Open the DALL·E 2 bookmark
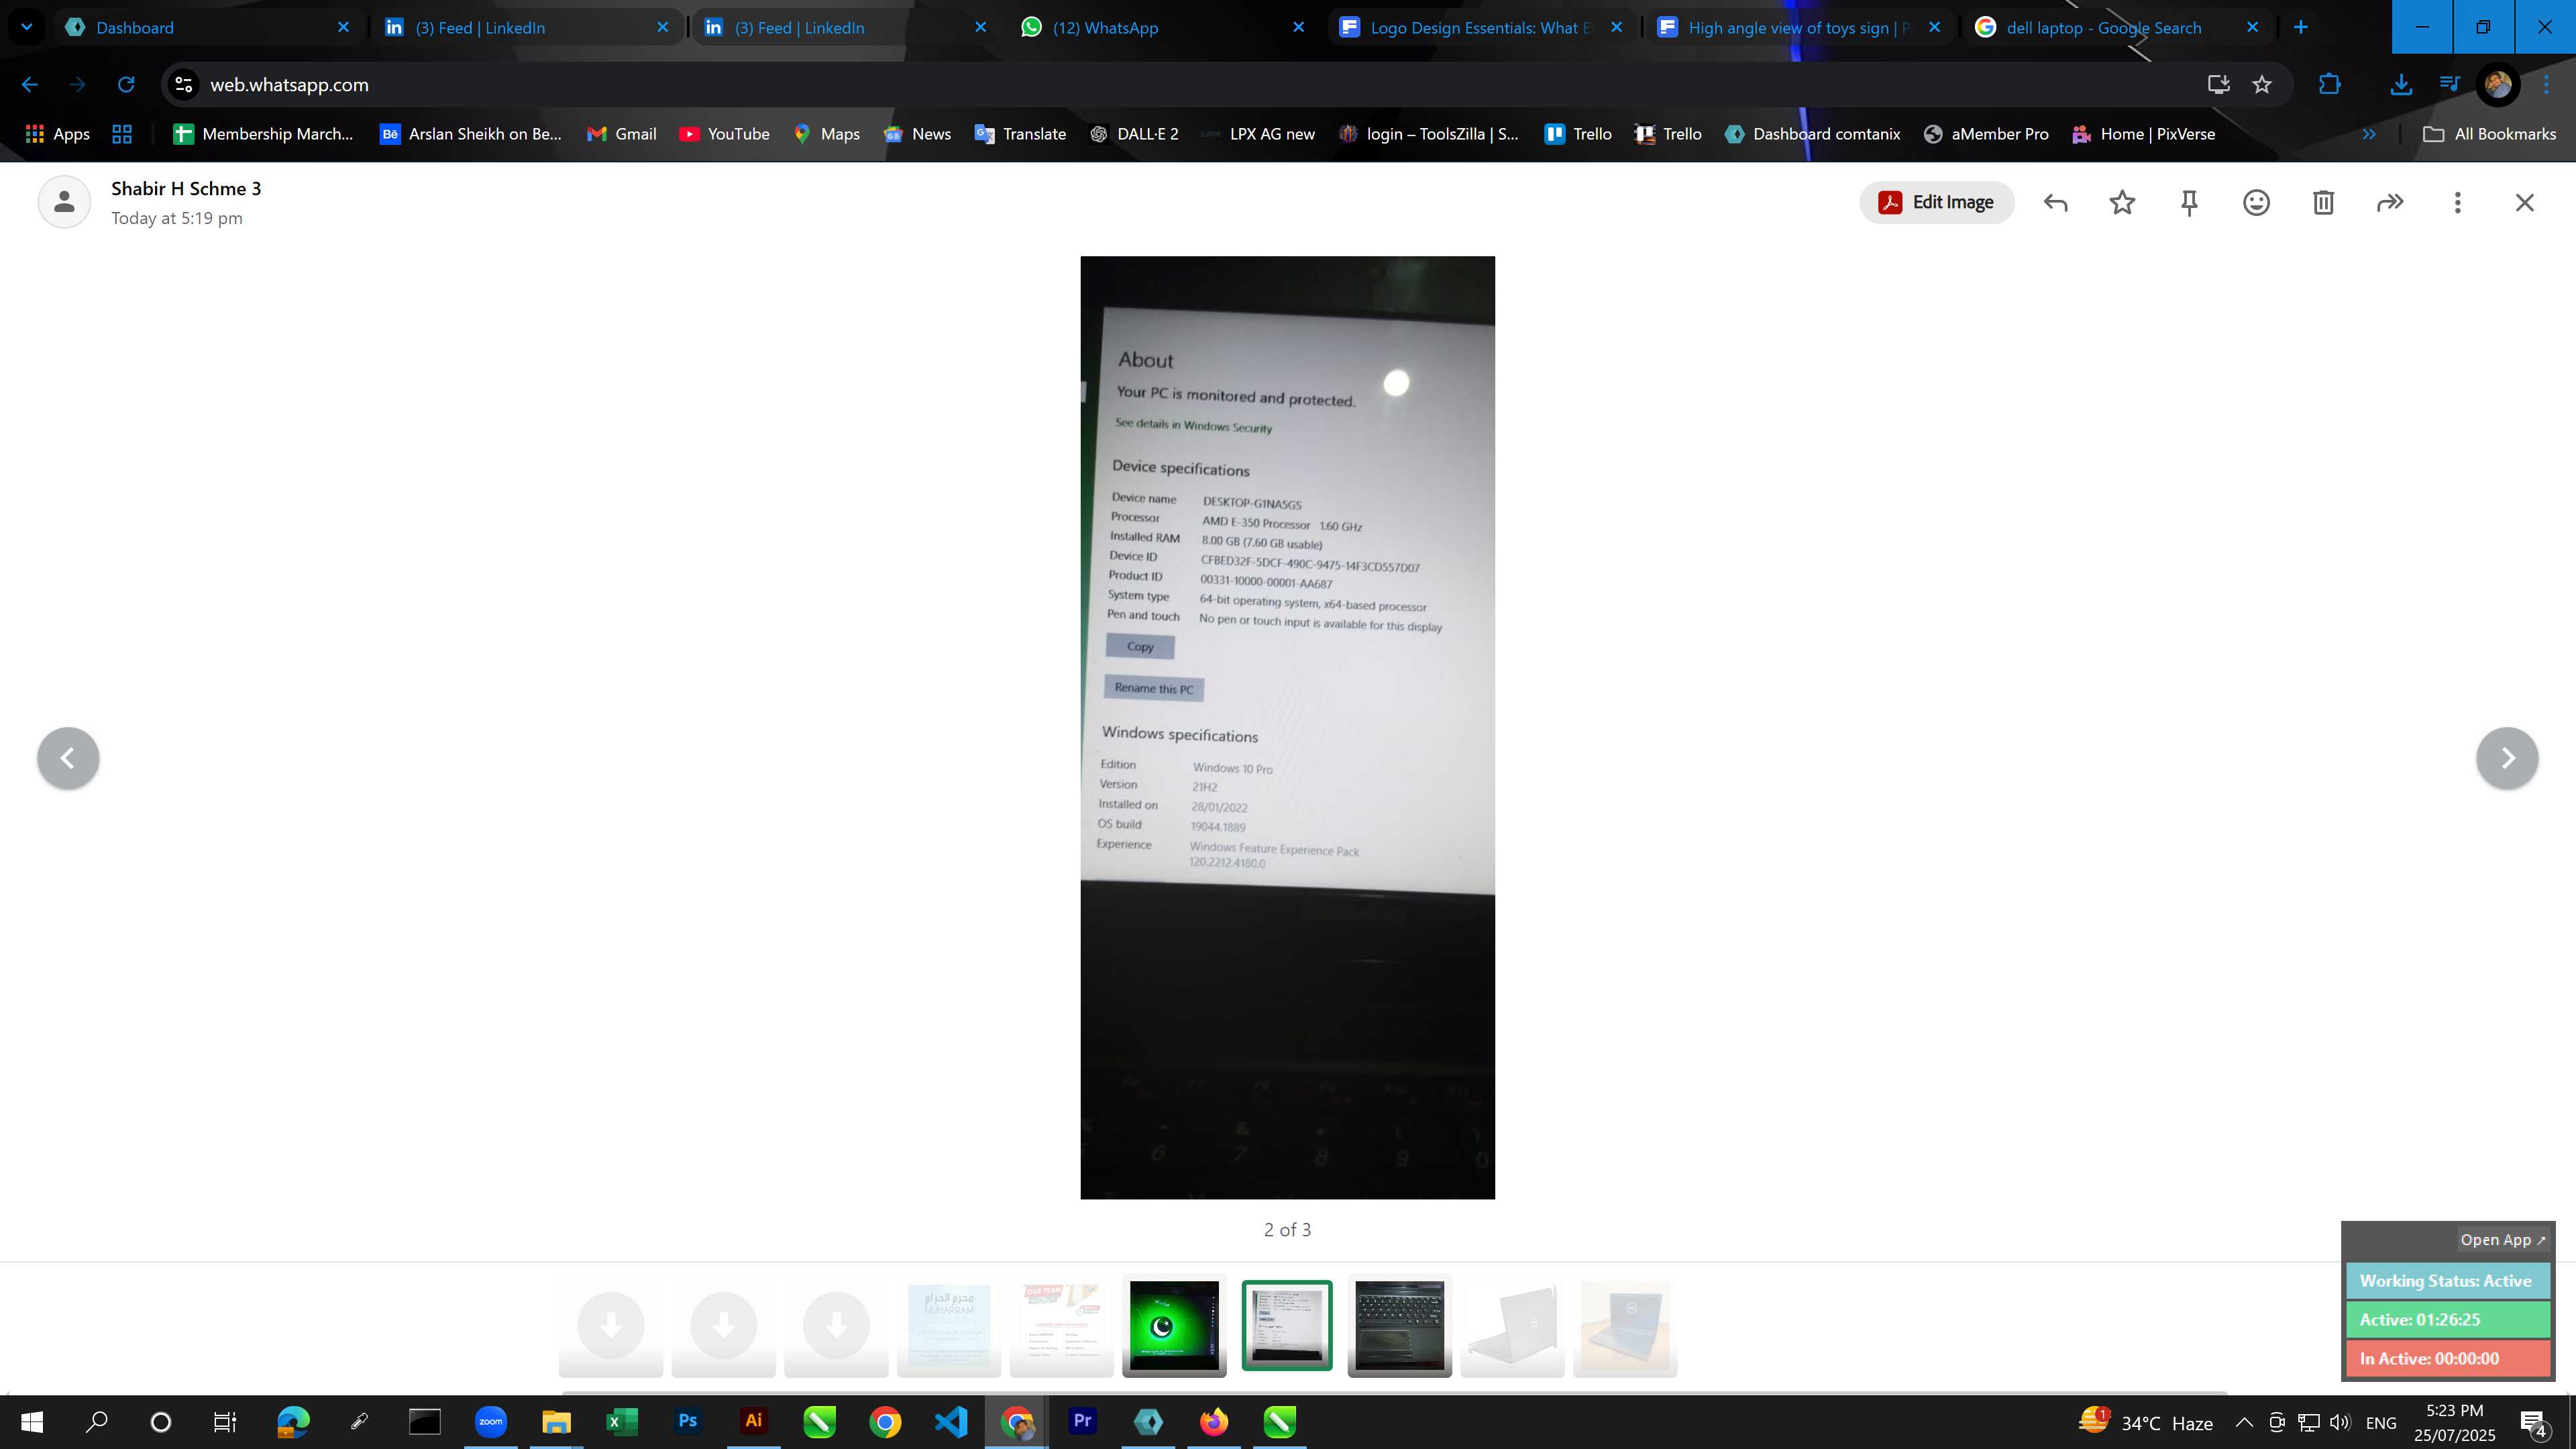 (x=1134, y=134)
